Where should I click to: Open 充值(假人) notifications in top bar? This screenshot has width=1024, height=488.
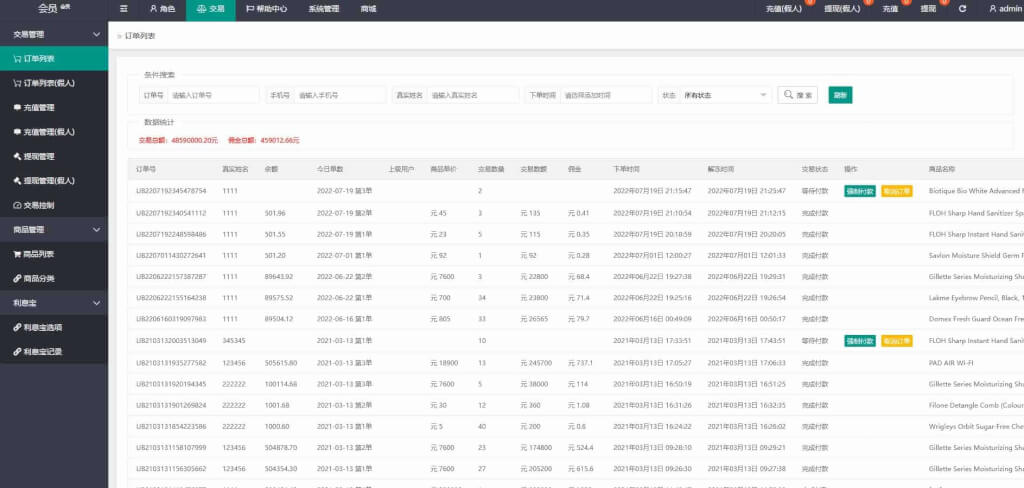click(784, 9)
